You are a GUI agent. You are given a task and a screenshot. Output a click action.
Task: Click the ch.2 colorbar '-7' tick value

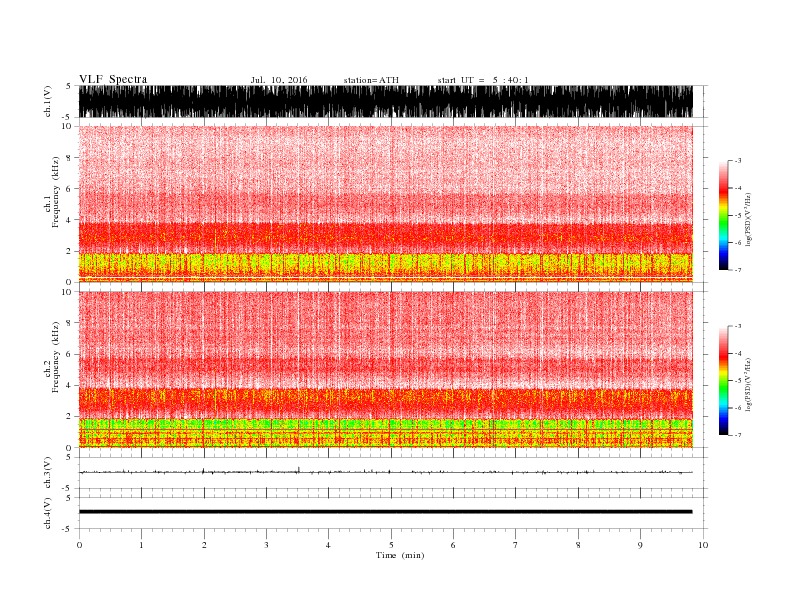pyautogui.click(x=737, y=435)
